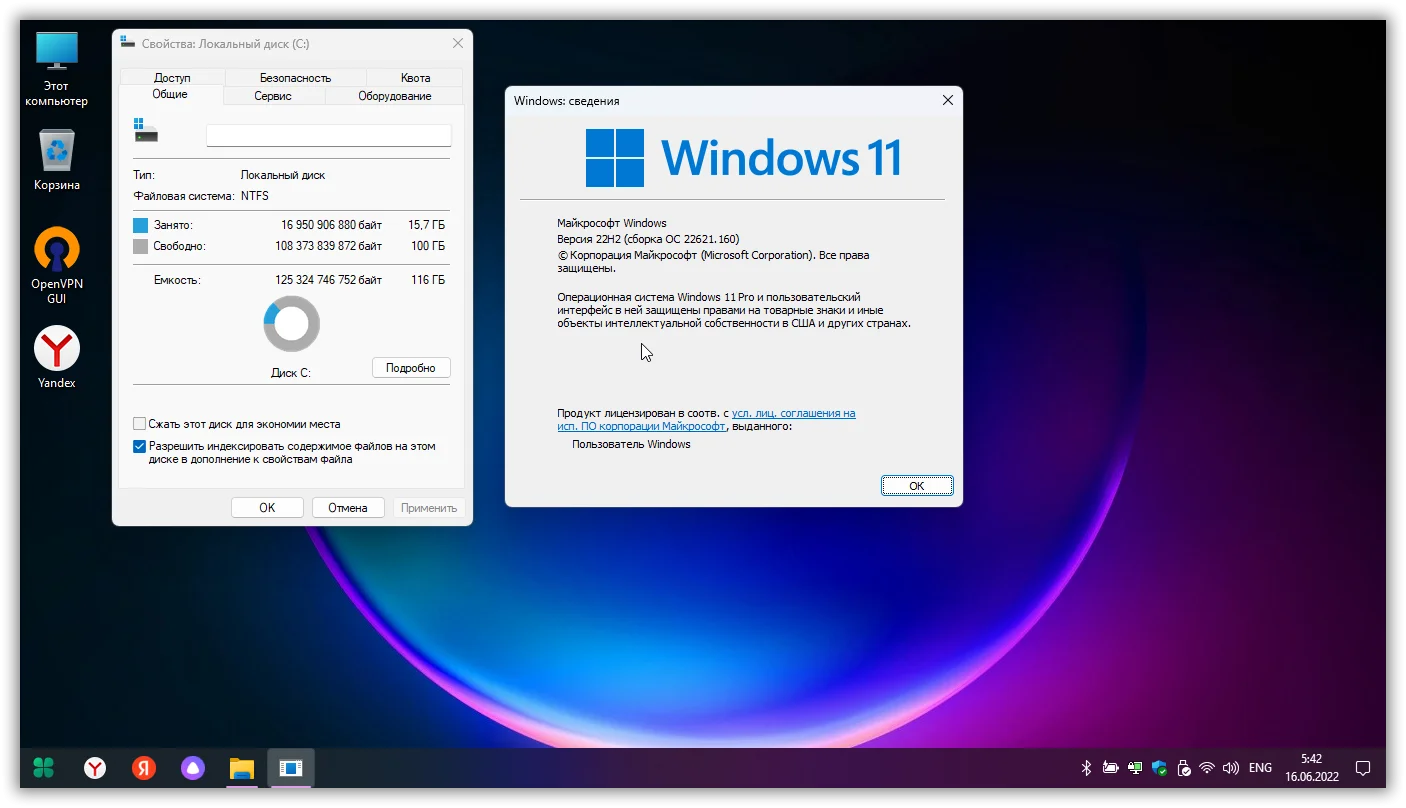
Task: Uncheck 'Разрешить индексировать' checkbox
Action: coord(140,447)
